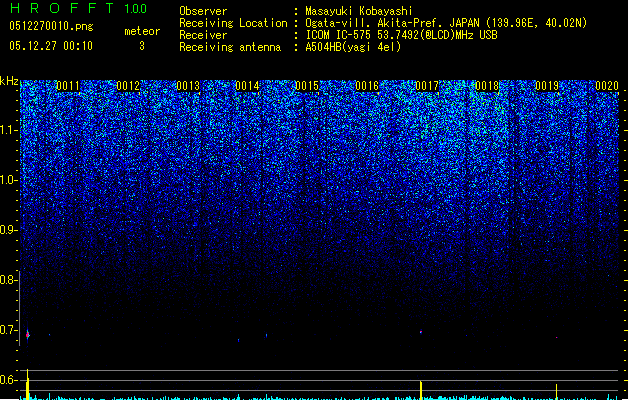This screenshot has height=400, width=629.
Task: Click the yellow intensity spike under 0019
Action: click(x=556, y=392)
